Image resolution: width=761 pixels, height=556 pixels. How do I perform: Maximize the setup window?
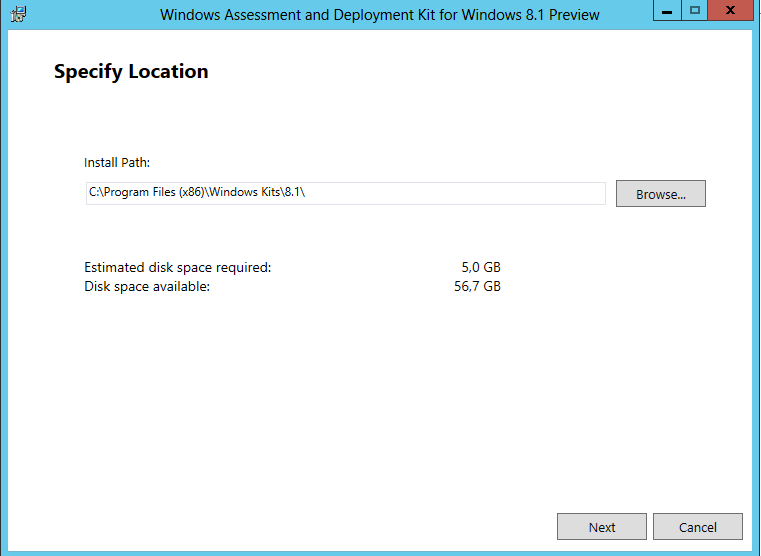coord(695,10)
